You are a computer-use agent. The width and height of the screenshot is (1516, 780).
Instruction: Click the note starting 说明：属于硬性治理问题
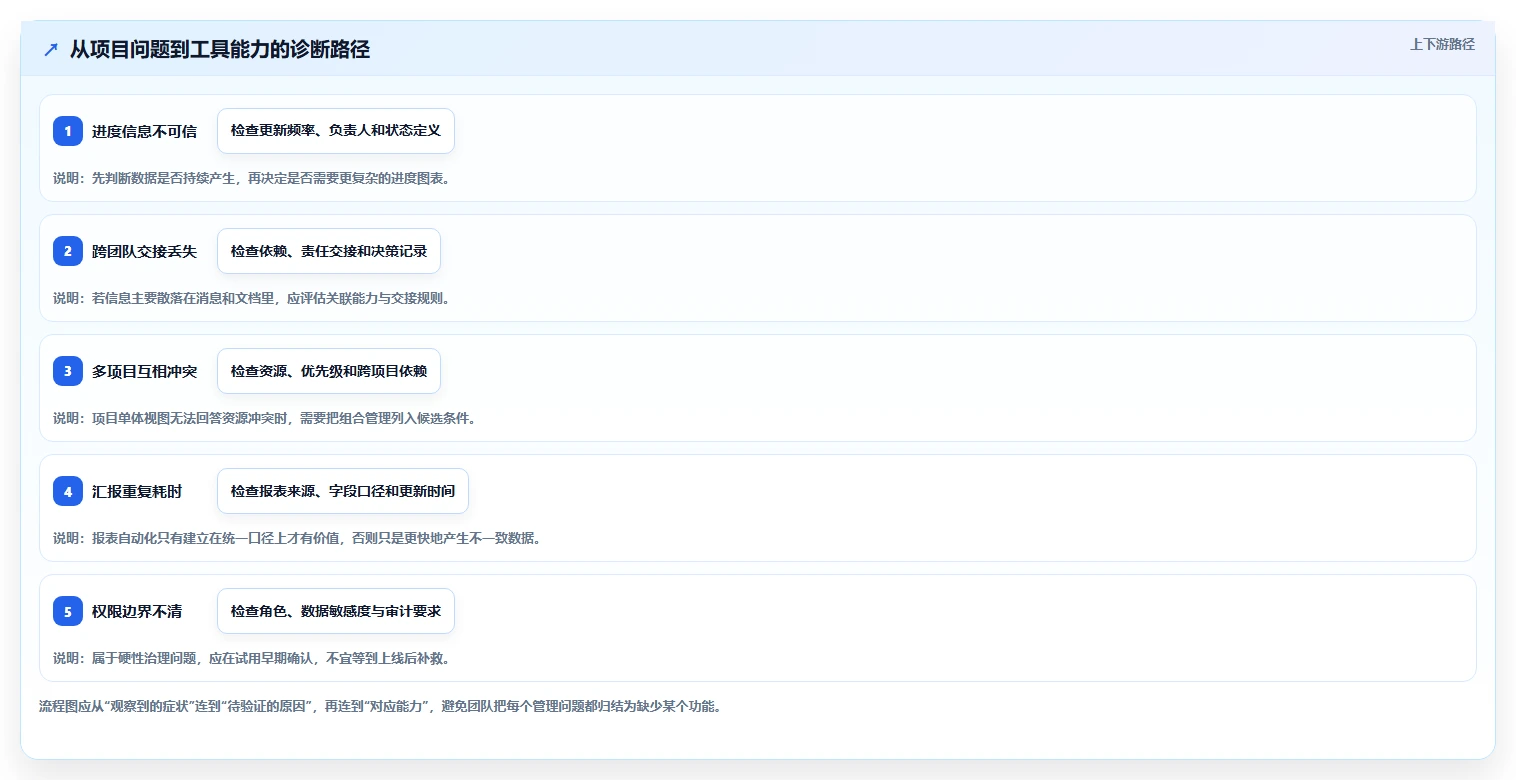[251, 658]
